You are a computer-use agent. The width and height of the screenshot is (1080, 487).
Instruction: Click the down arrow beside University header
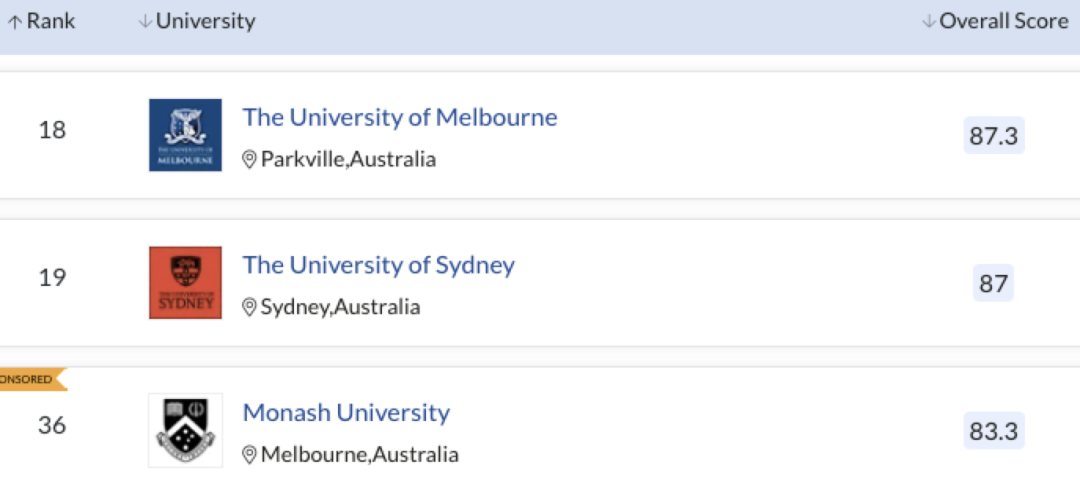pos(145,22)
